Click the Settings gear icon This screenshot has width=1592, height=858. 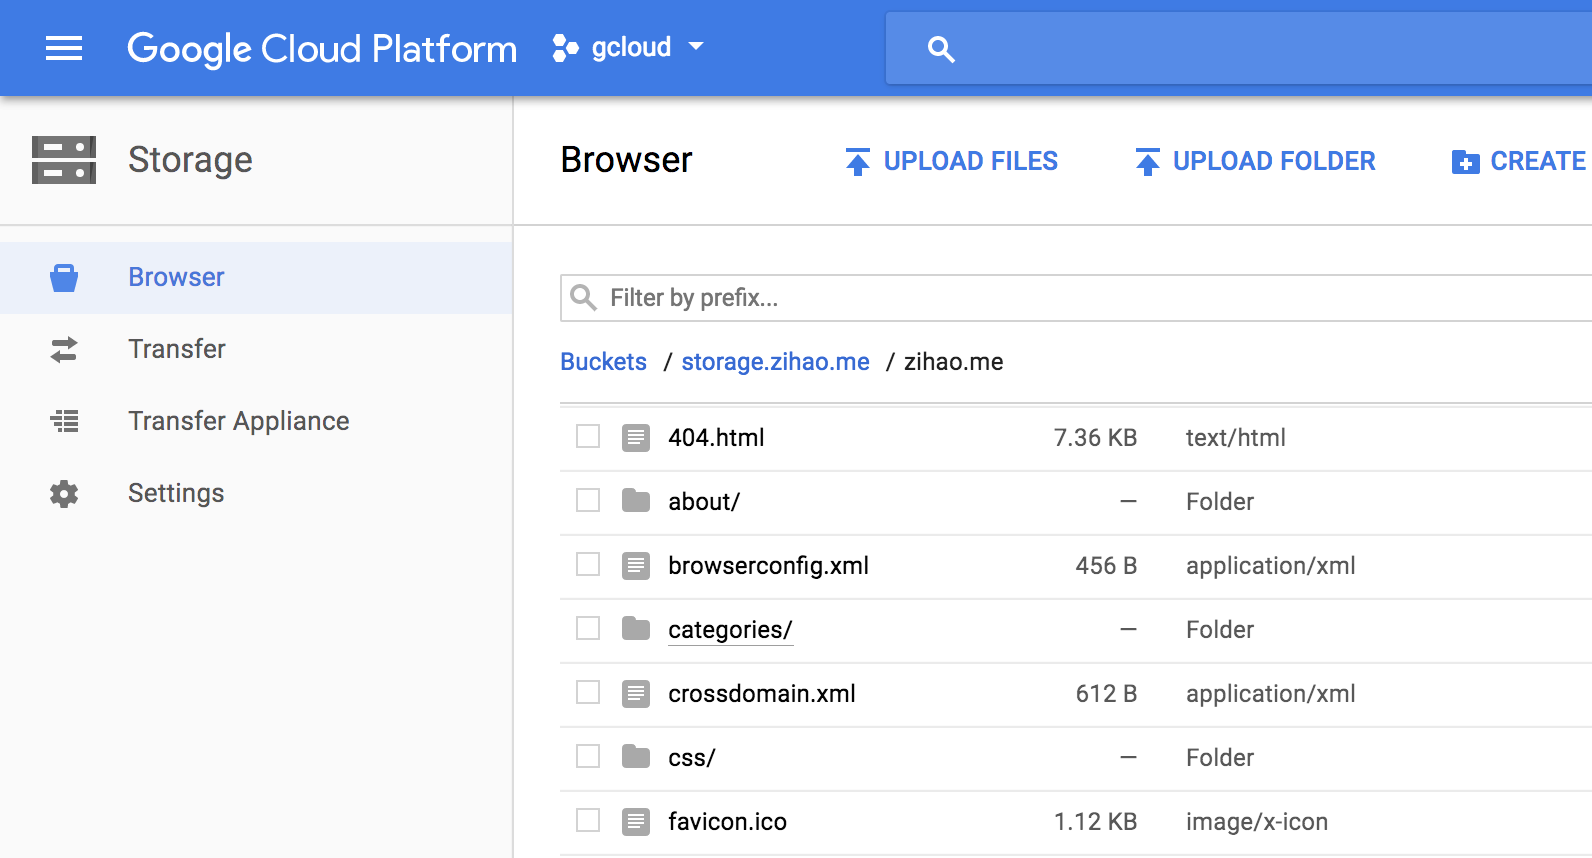[64, 493]
